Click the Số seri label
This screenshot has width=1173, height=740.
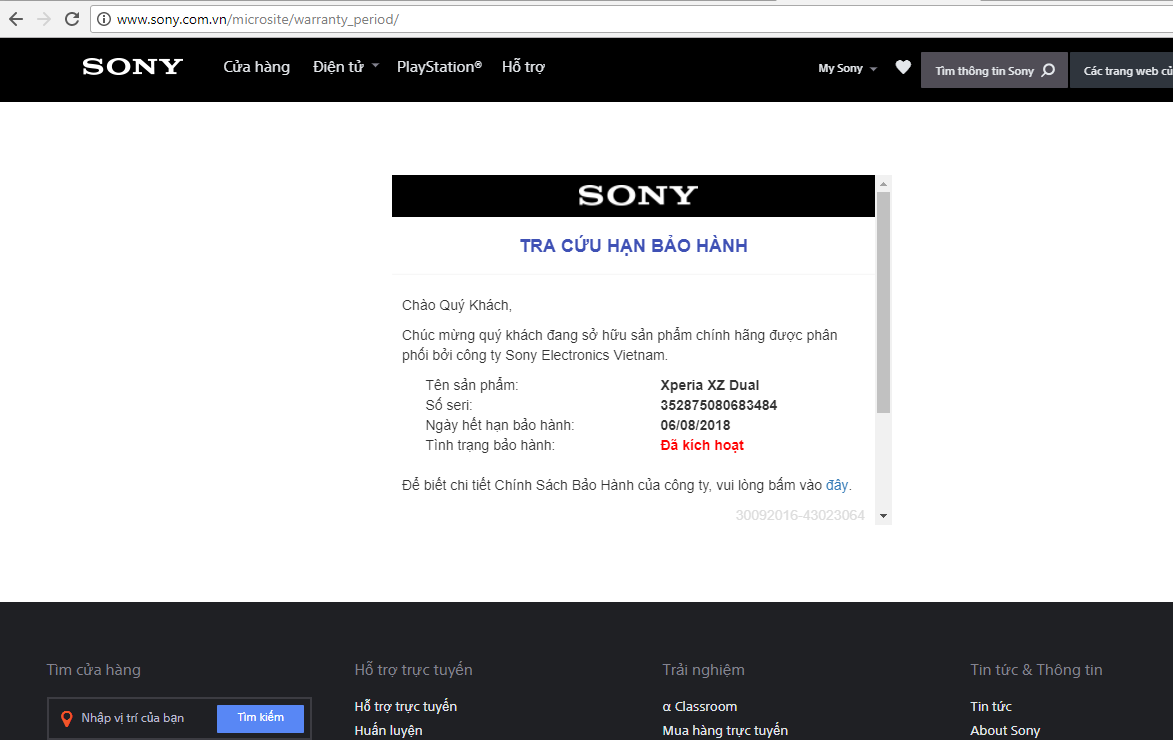coord(449,406)
